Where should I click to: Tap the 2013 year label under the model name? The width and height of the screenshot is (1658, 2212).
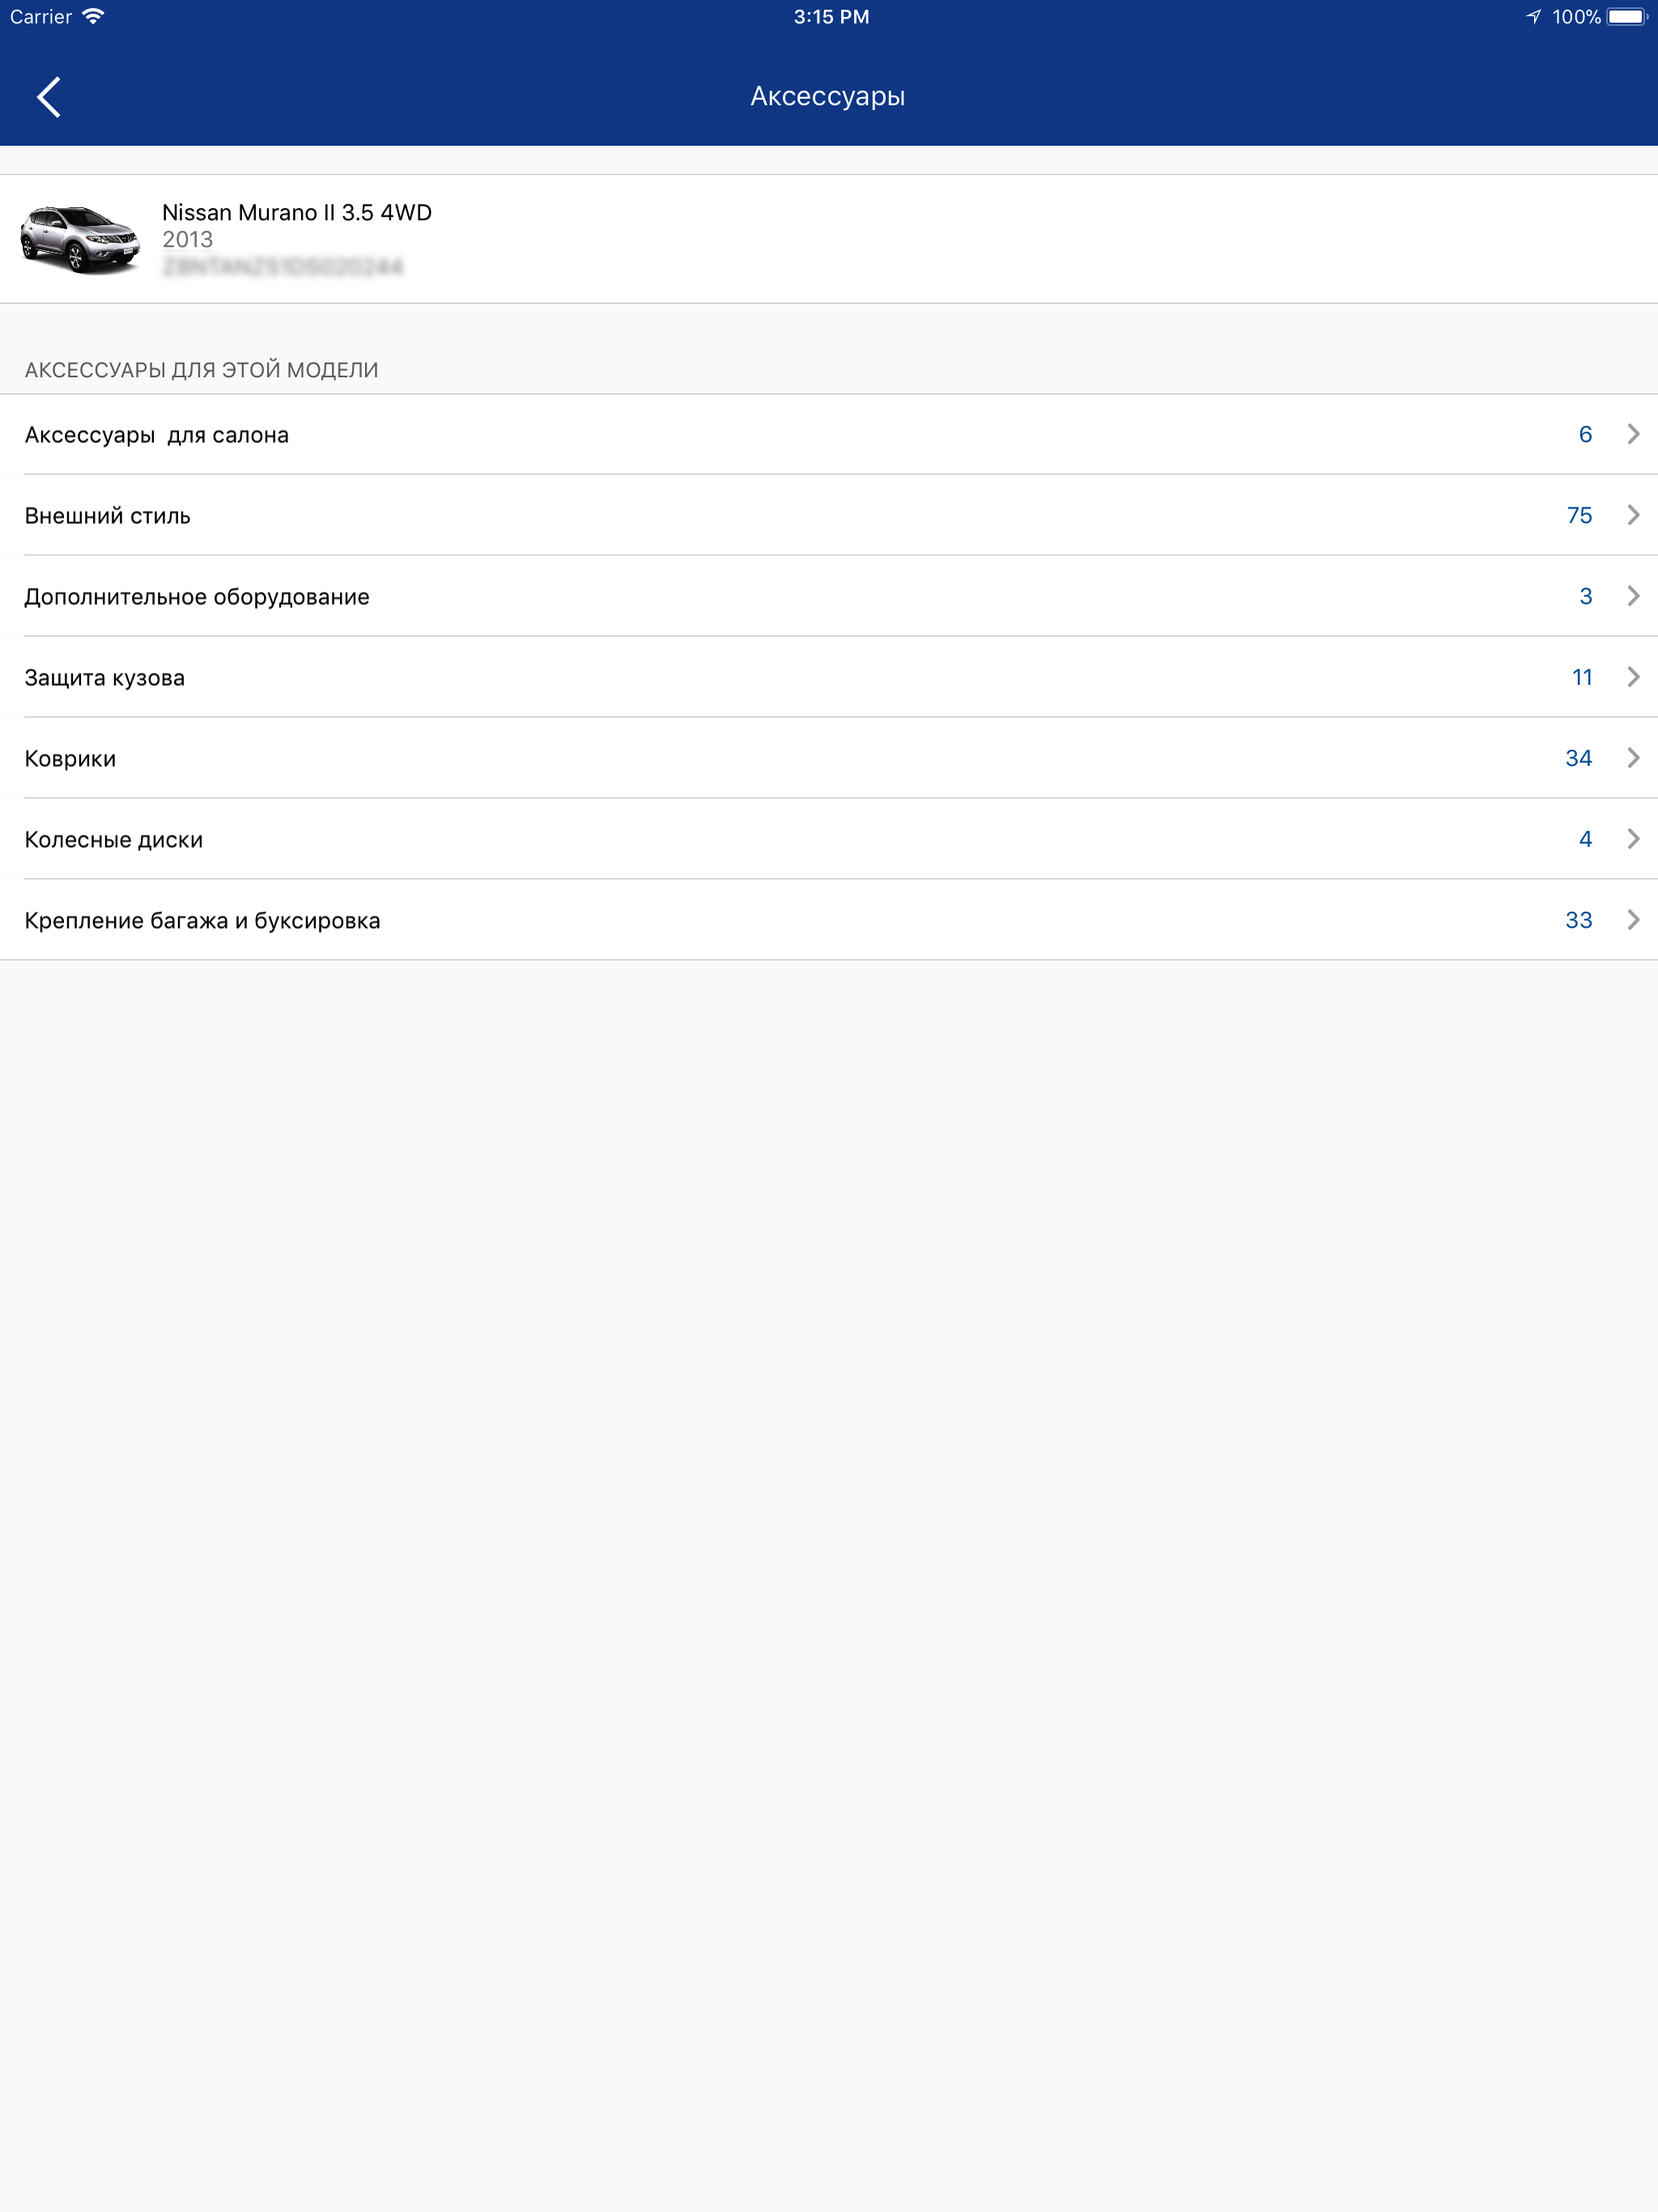coord(187,239)
